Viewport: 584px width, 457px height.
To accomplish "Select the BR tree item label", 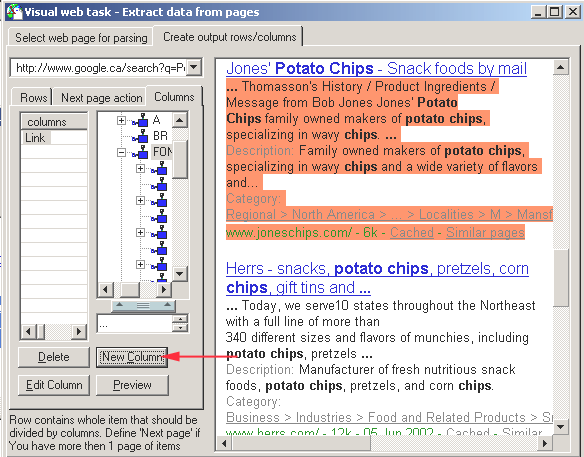I will click(161, 136).
